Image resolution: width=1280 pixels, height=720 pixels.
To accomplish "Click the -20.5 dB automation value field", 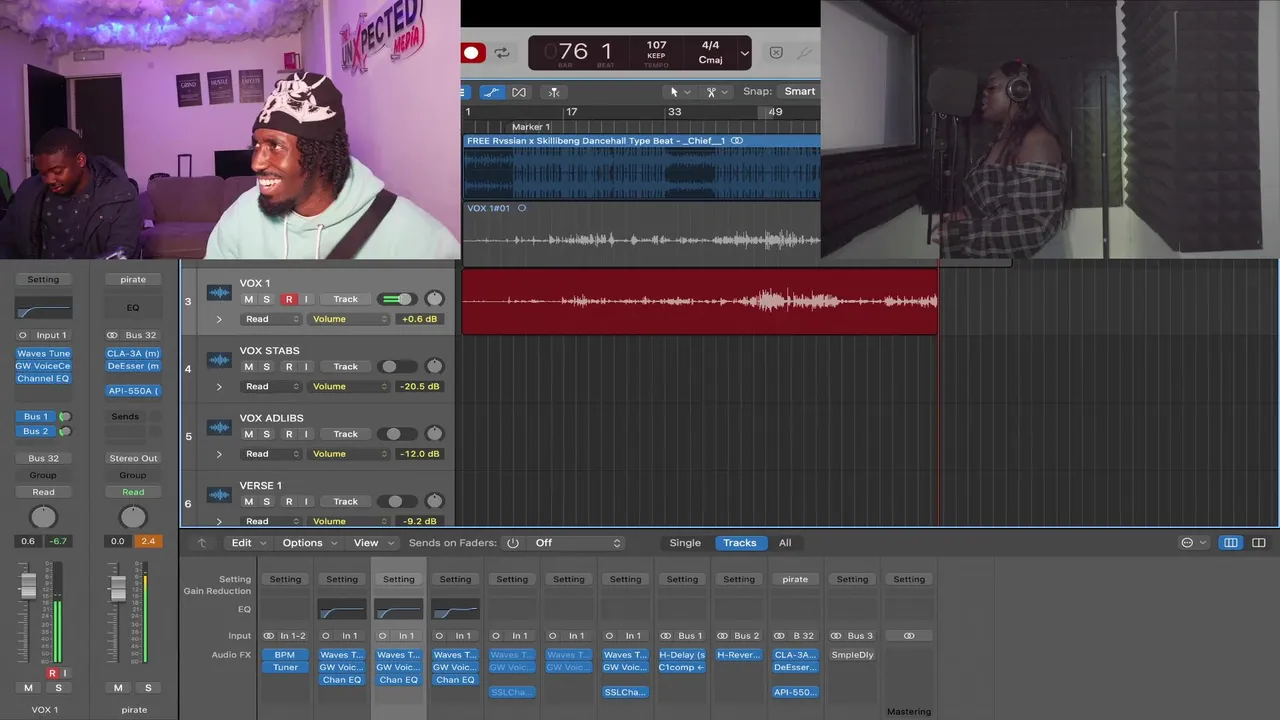I will tap(419, 386).
